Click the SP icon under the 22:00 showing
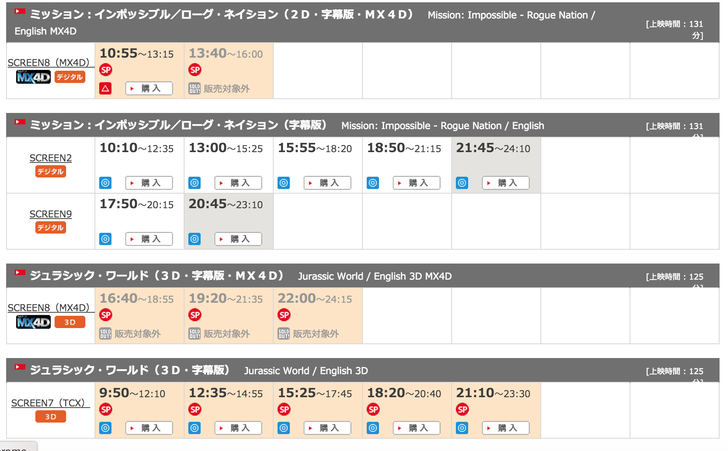Image resolution: width=728 pixels, height=451 pixels. pos(284,315)
